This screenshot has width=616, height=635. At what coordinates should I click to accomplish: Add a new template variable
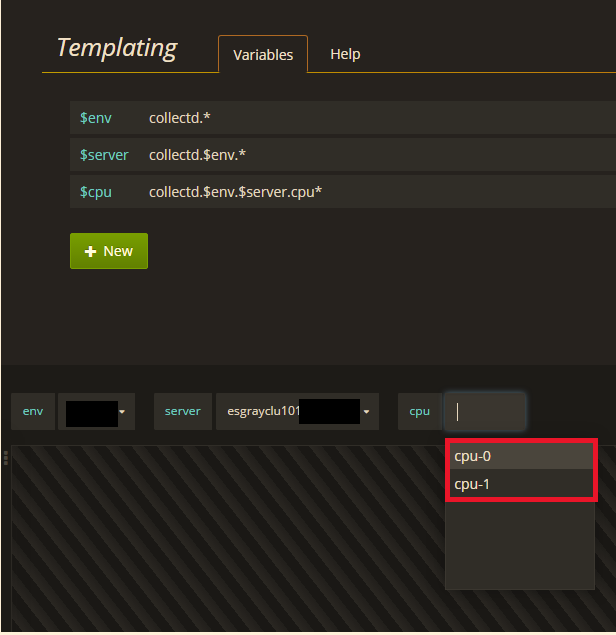109,251
